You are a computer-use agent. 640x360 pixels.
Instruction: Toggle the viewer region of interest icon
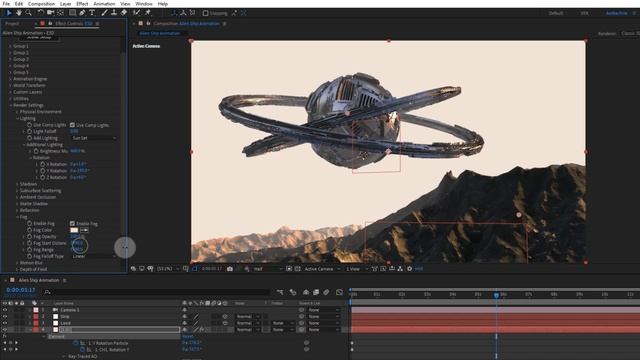click(289, 269)
